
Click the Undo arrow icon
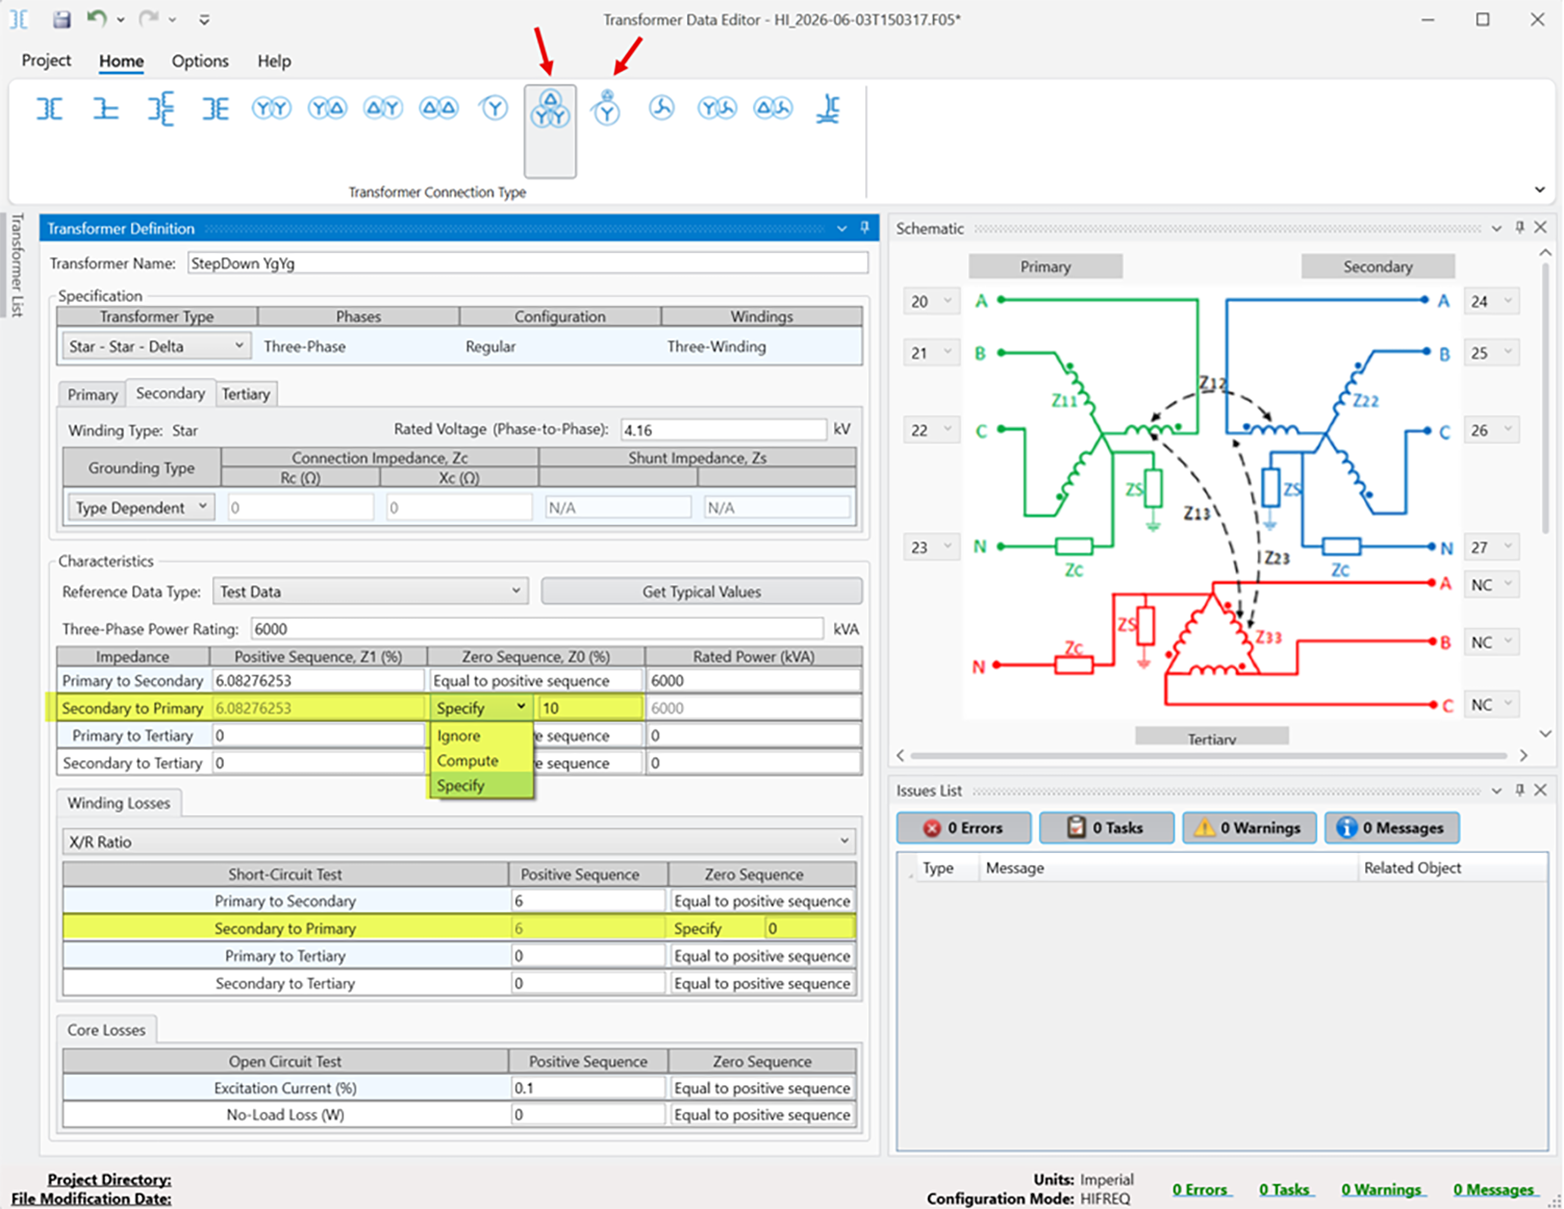click(x=96, y=18)
